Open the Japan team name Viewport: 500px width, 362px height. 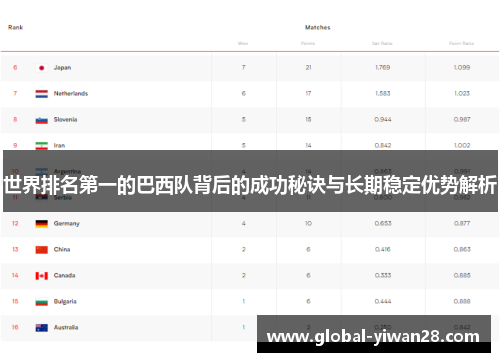pyautogui.click(x=62, y=68)
